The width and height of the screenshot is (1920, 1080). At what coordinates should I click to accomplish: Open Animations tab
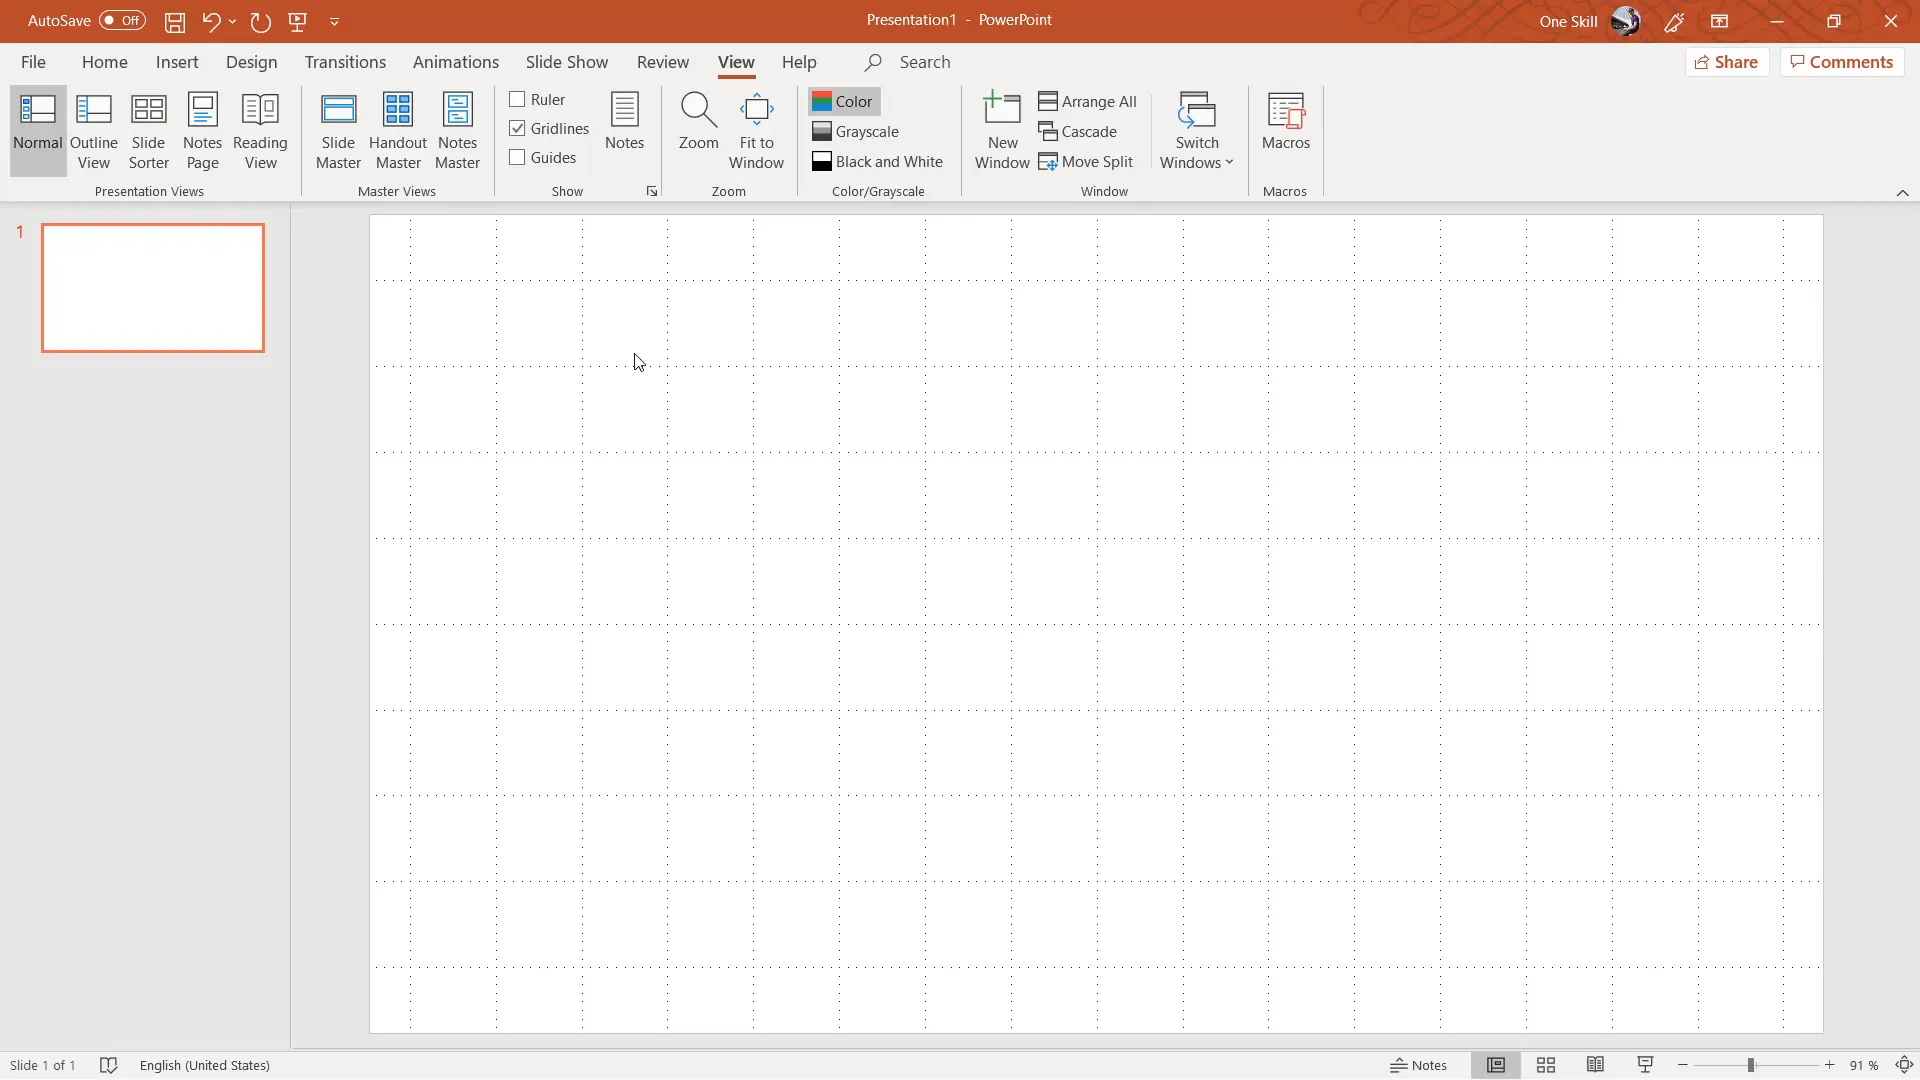[x=455, y=62]
